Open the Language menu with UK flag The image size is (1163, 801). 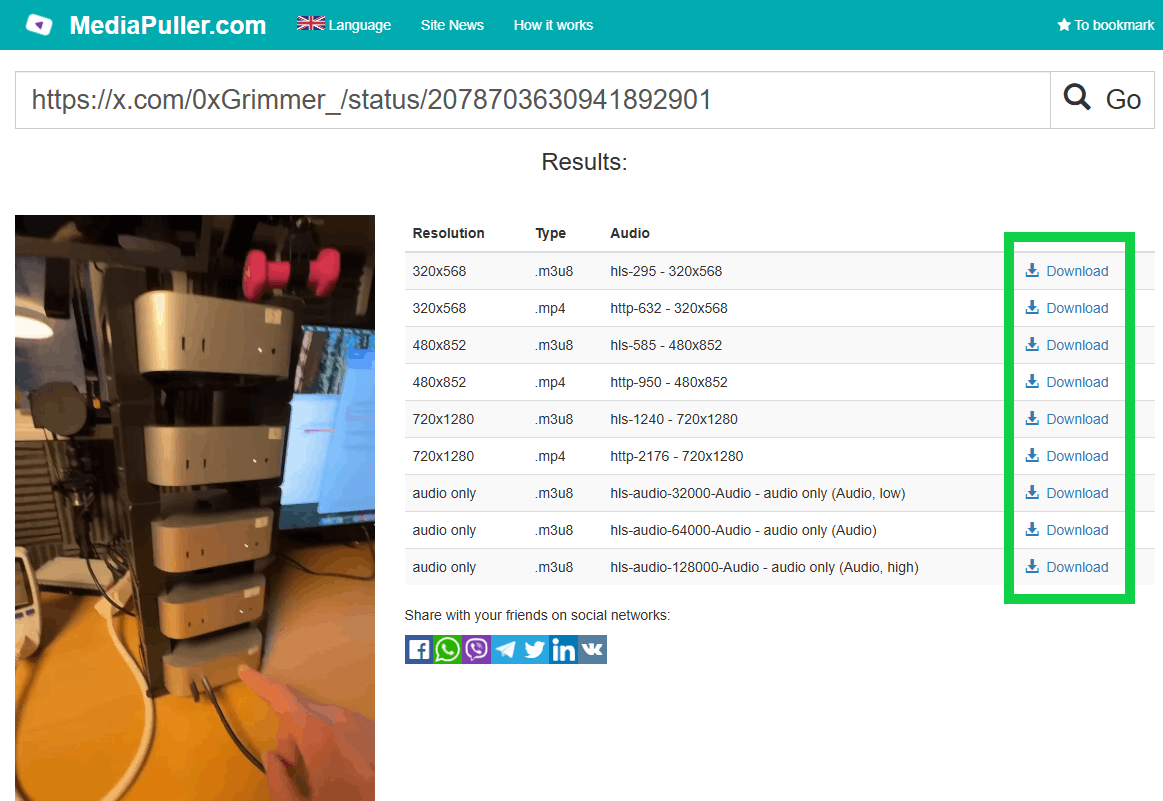click(343, 24)
